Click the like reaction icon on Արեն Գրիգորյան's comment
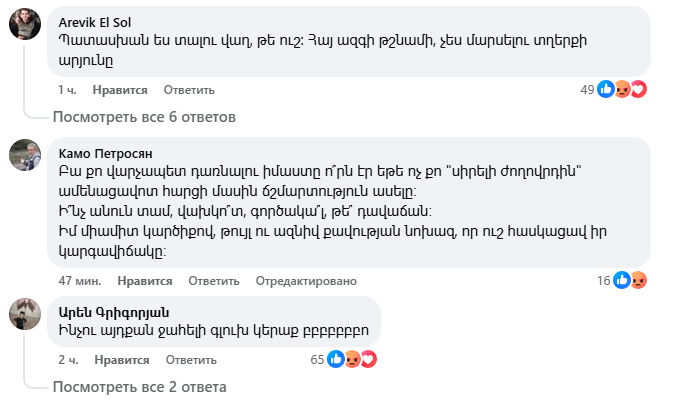Image resolution: width=682 pixels, height=404 pixels. [336, 358]
